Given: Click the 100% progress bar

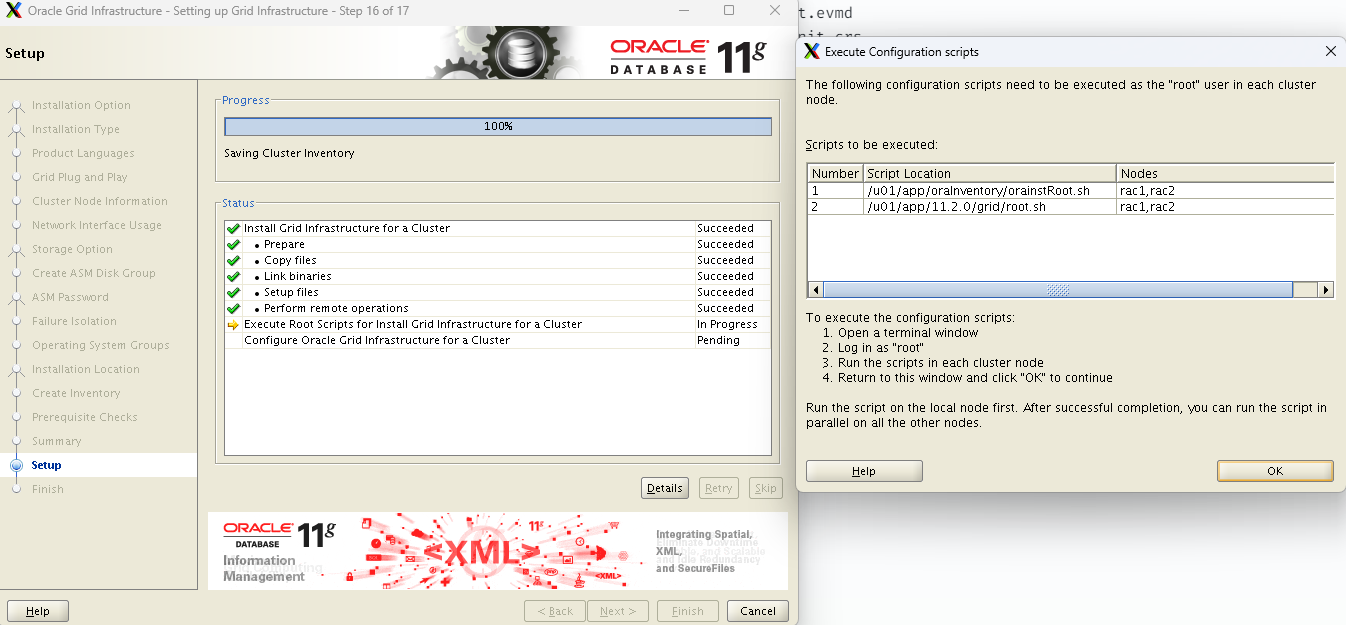Looking at the screenshot, I should (x=498, y=126).
